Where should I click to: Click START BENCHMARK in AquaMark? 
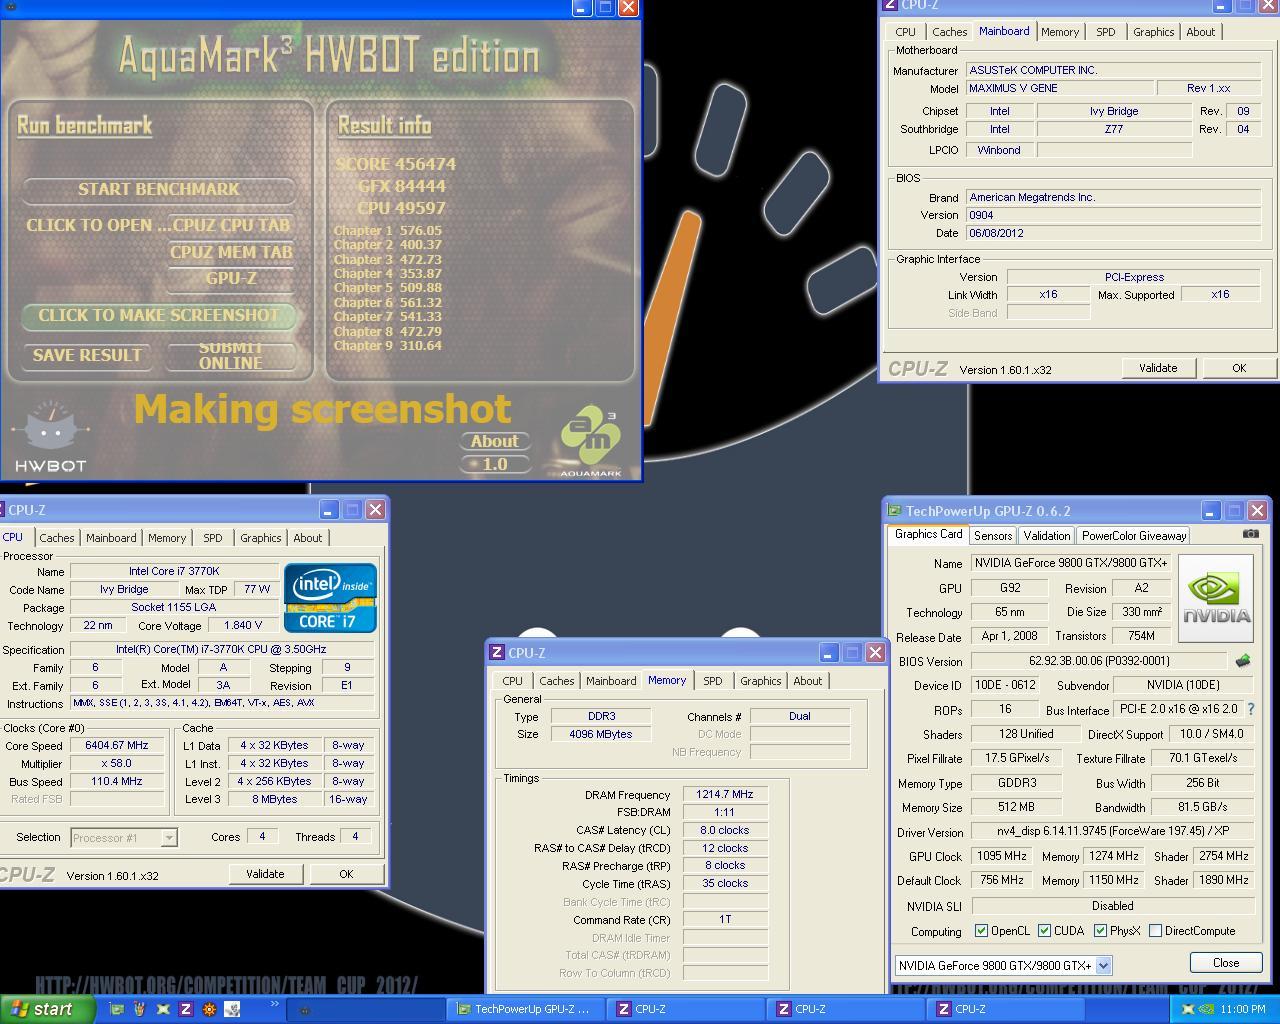(x=159, y=189)
